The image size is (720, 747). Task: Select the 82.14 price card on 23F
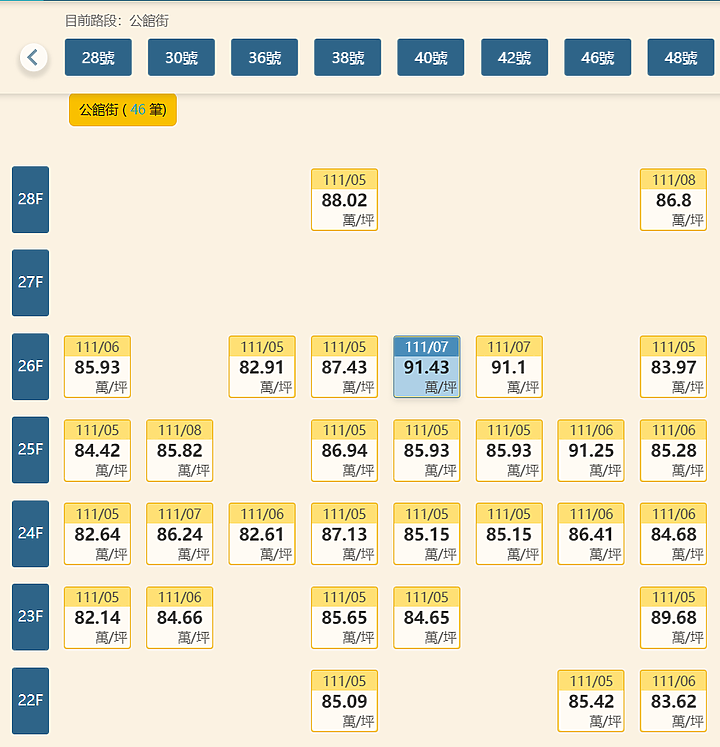(97, 617)
